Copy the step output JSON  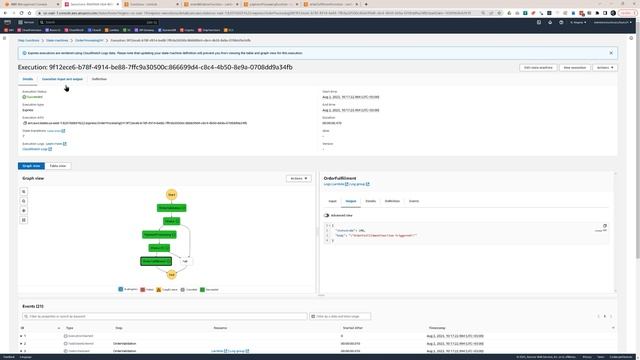click(604, 226)
